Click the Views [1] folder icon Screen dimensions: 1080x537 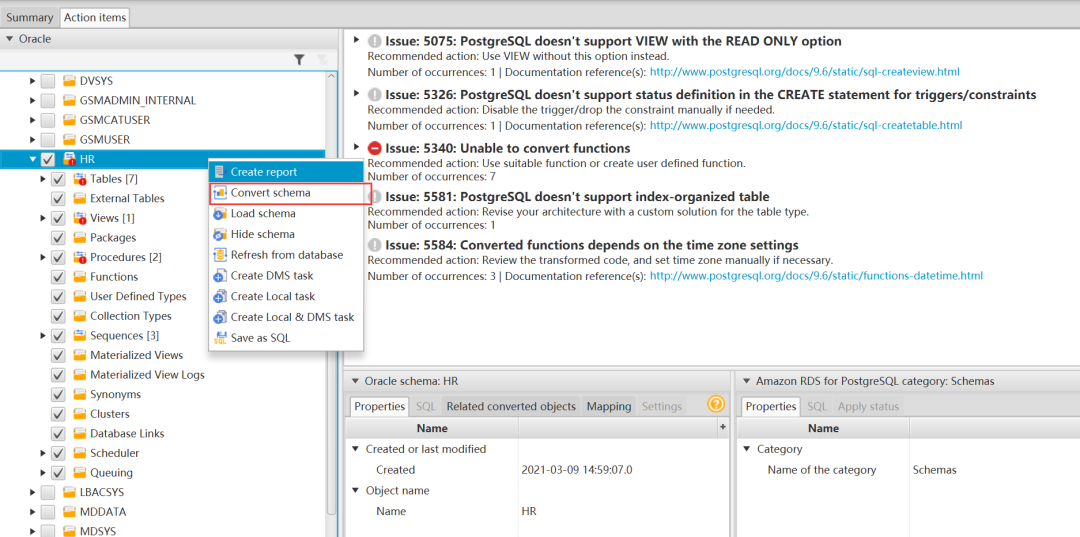[x=79, y=218]
